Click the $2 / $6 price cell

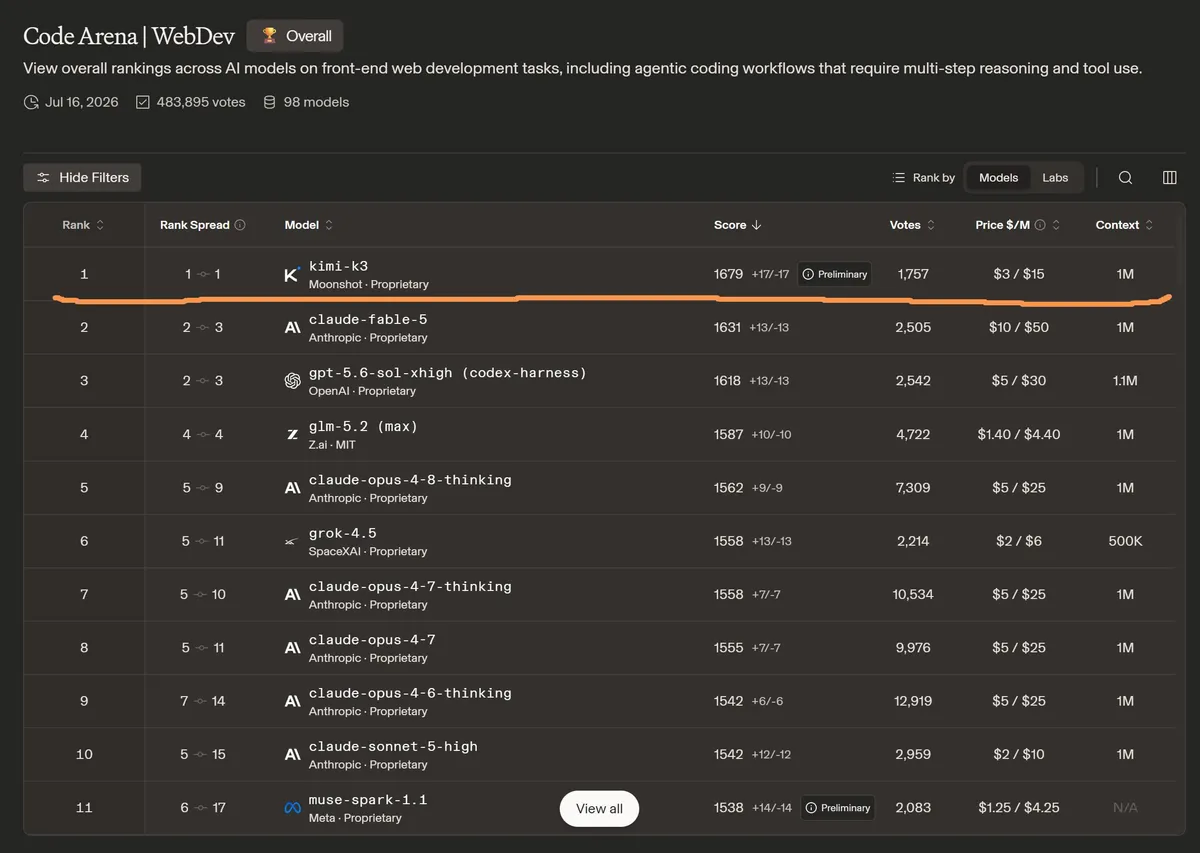point(1019,541)
